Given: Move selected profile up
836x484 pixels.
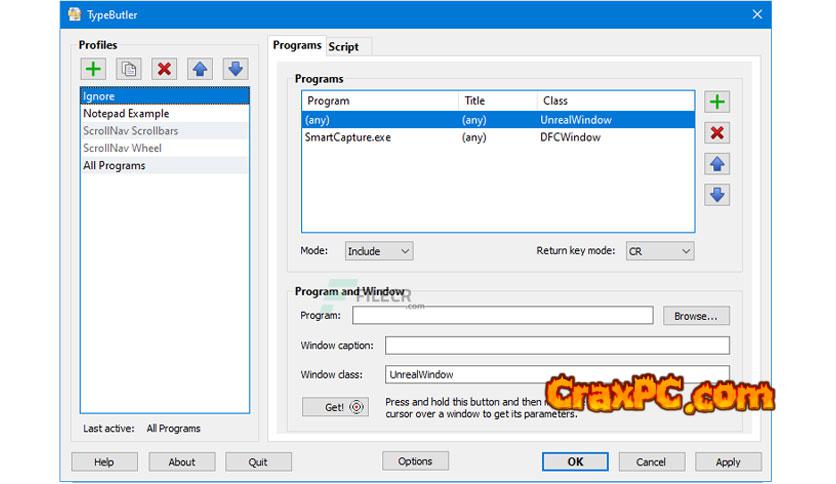Looking at the screenshot, I should tap(200, 69).
